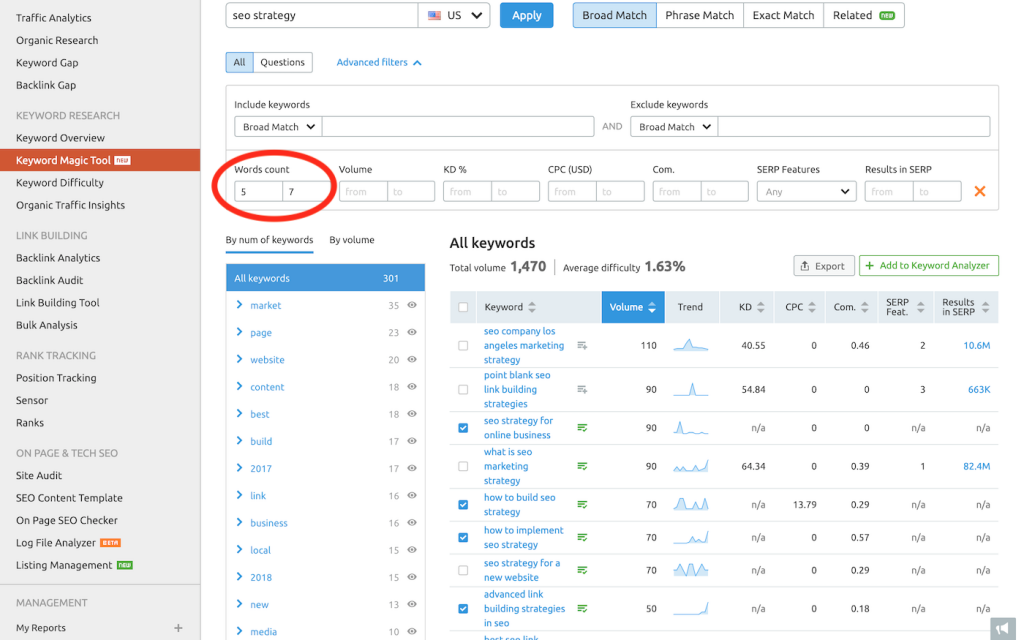Image resolution: width=1024 pixels, height=640 pixels.
Task: Check the 'seo company los angeles marketing strategy' row
Action: [463, 345]
